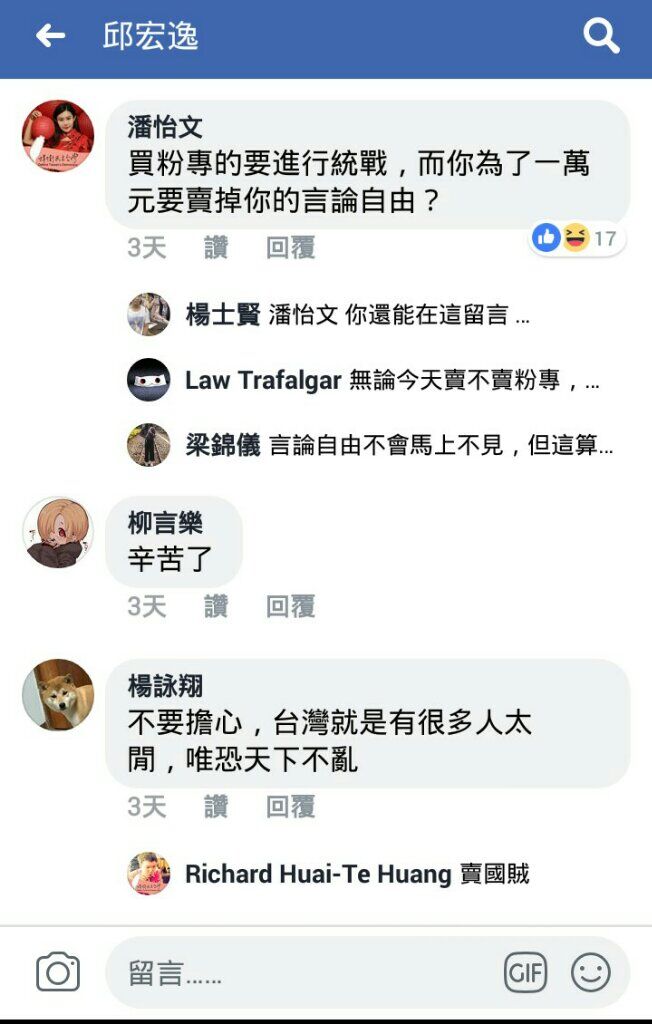Reply to 柳言樂's comment
The width and height of the screenshot is (652, 1024).
(x=291, y=606)
